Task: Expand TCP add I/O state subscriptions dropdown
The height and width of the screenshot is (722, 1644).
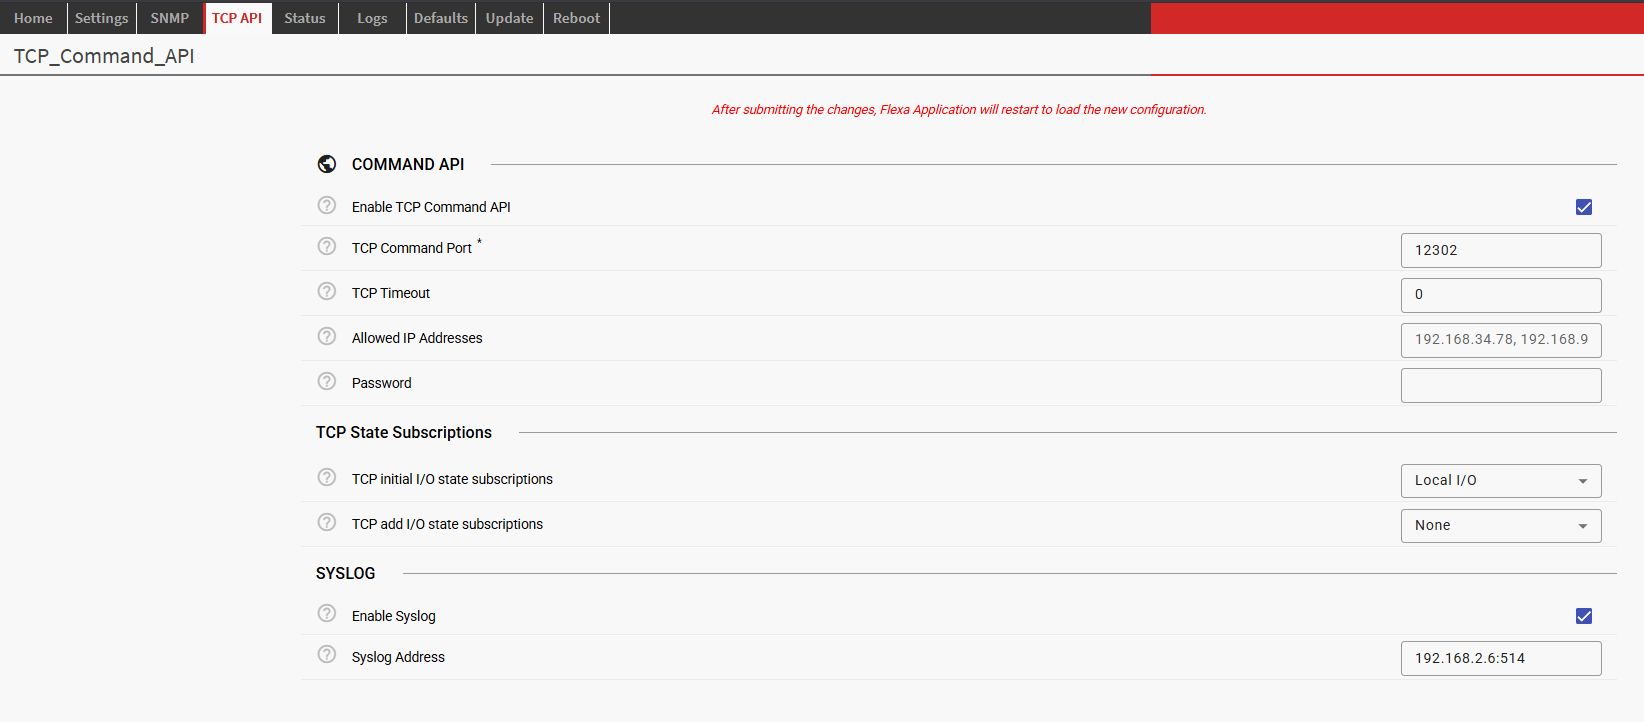Action: tap(1500, 526)
